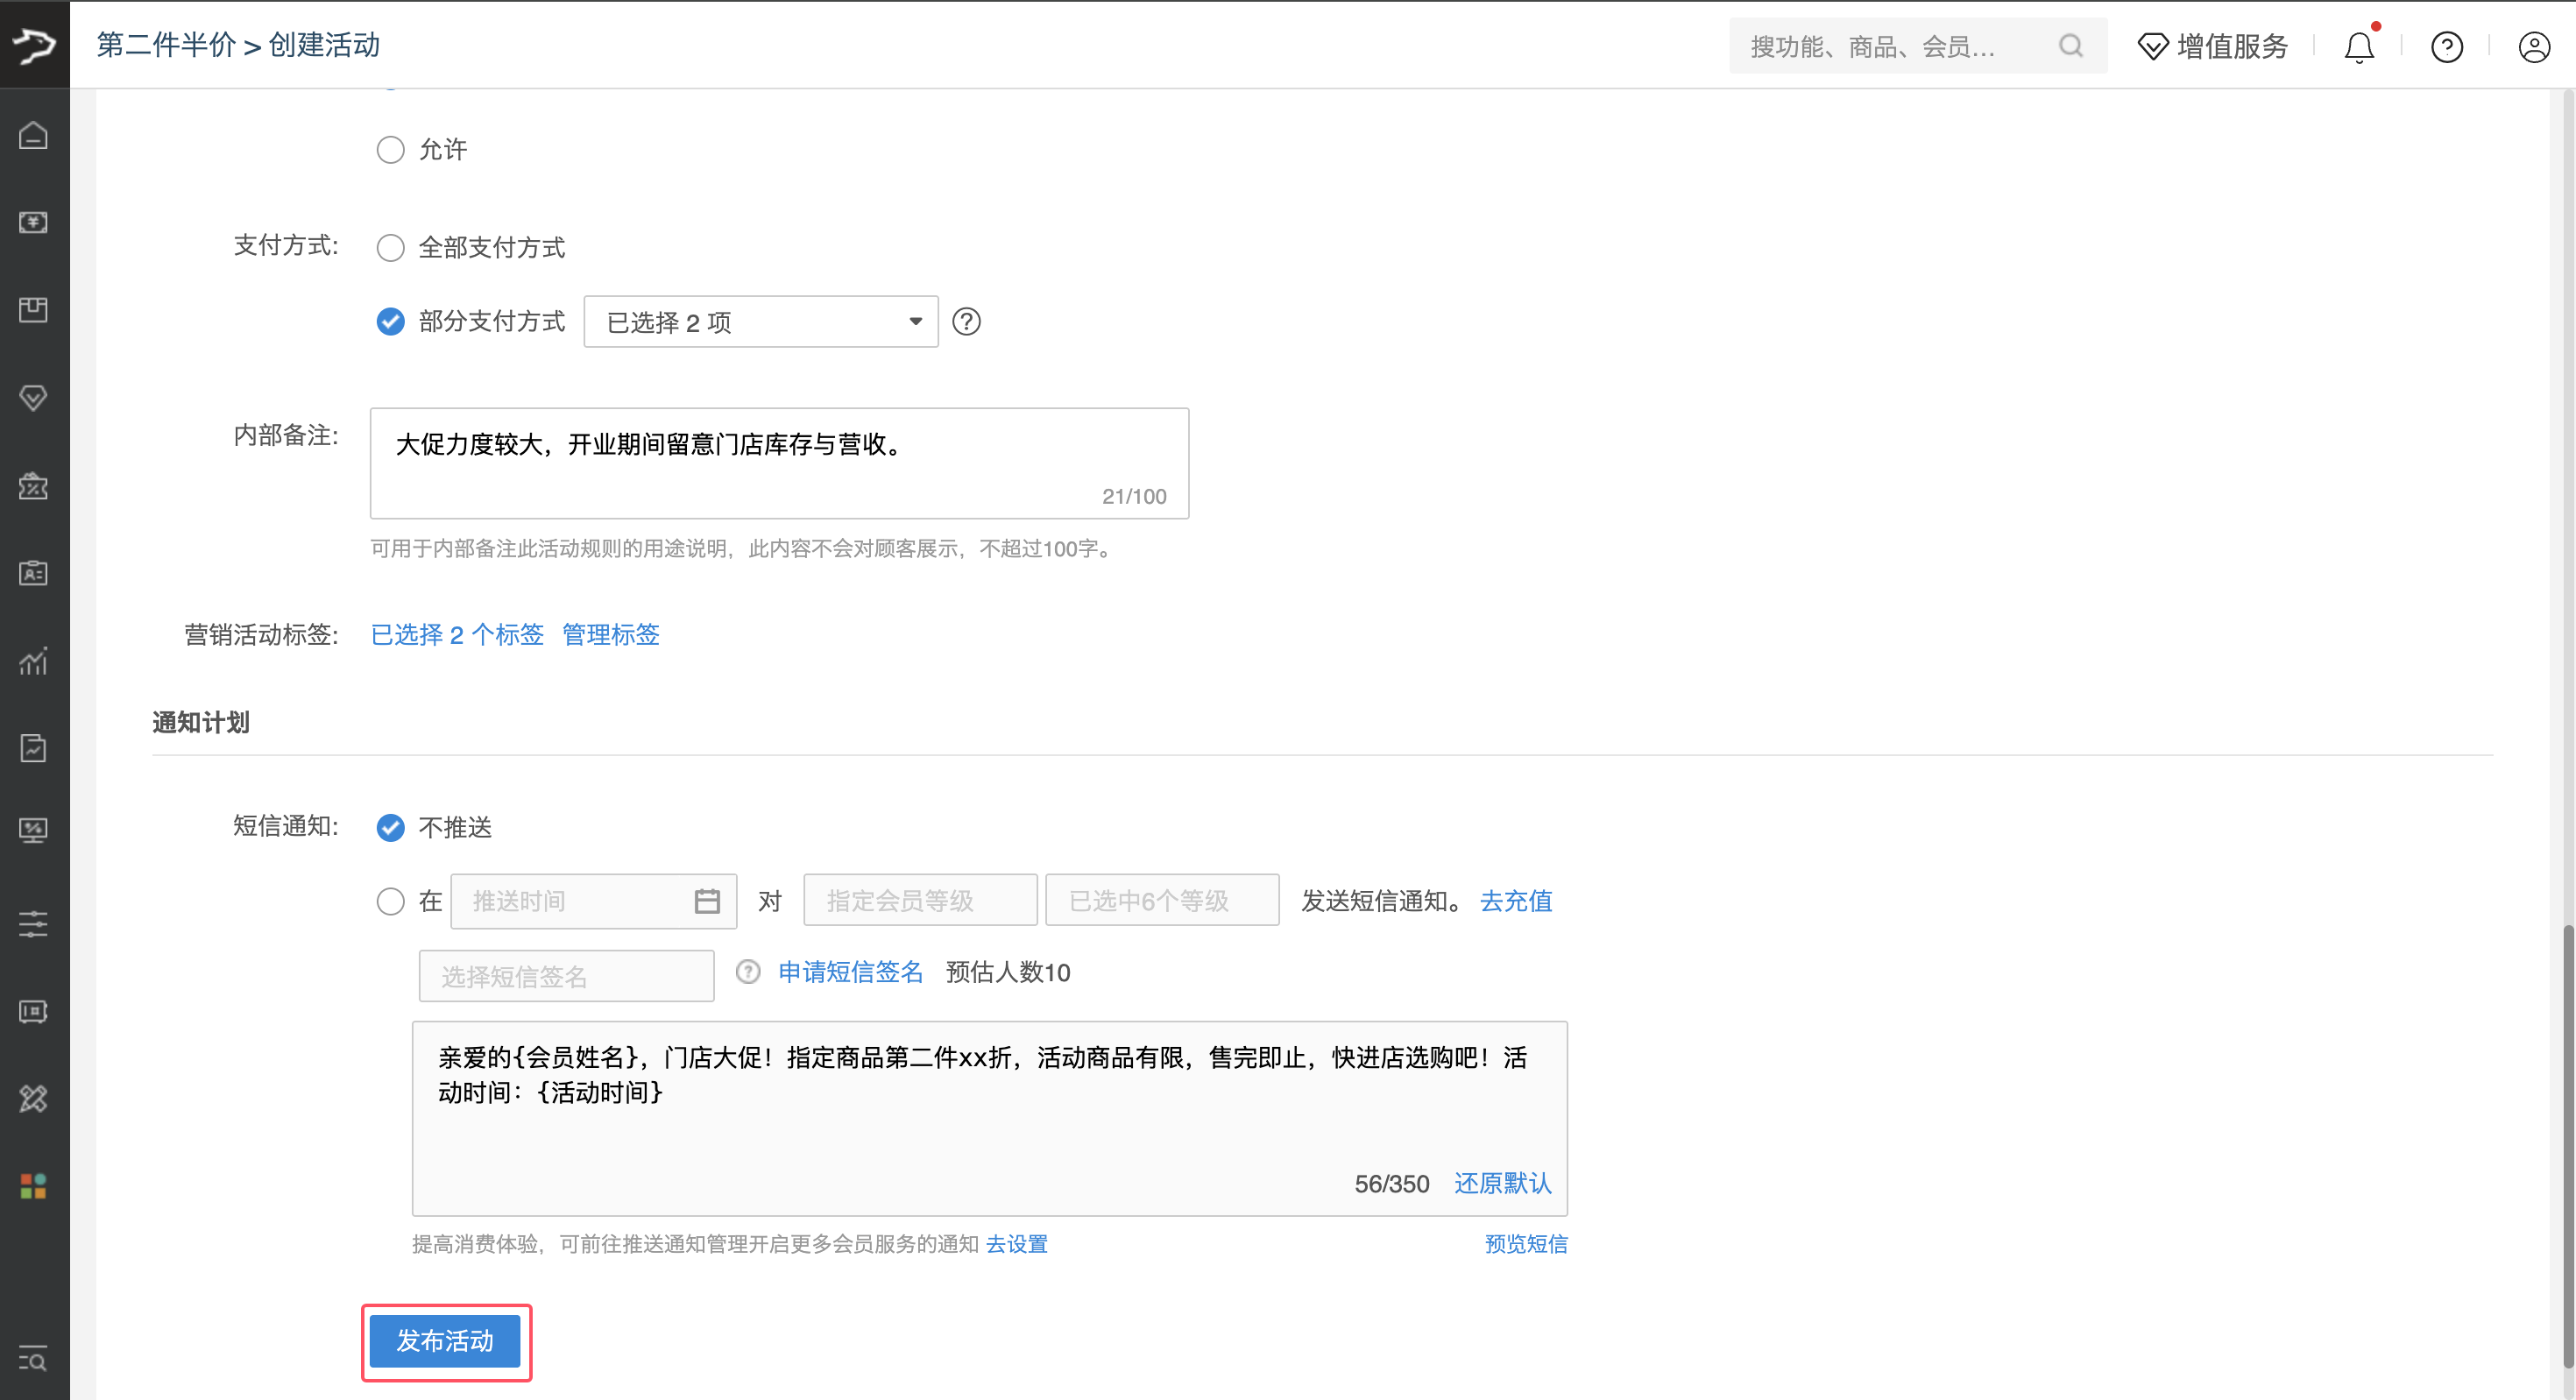2576x1400 pixels.
Task: Click the 21/100 character counter
Action: tap(1134, 496)
